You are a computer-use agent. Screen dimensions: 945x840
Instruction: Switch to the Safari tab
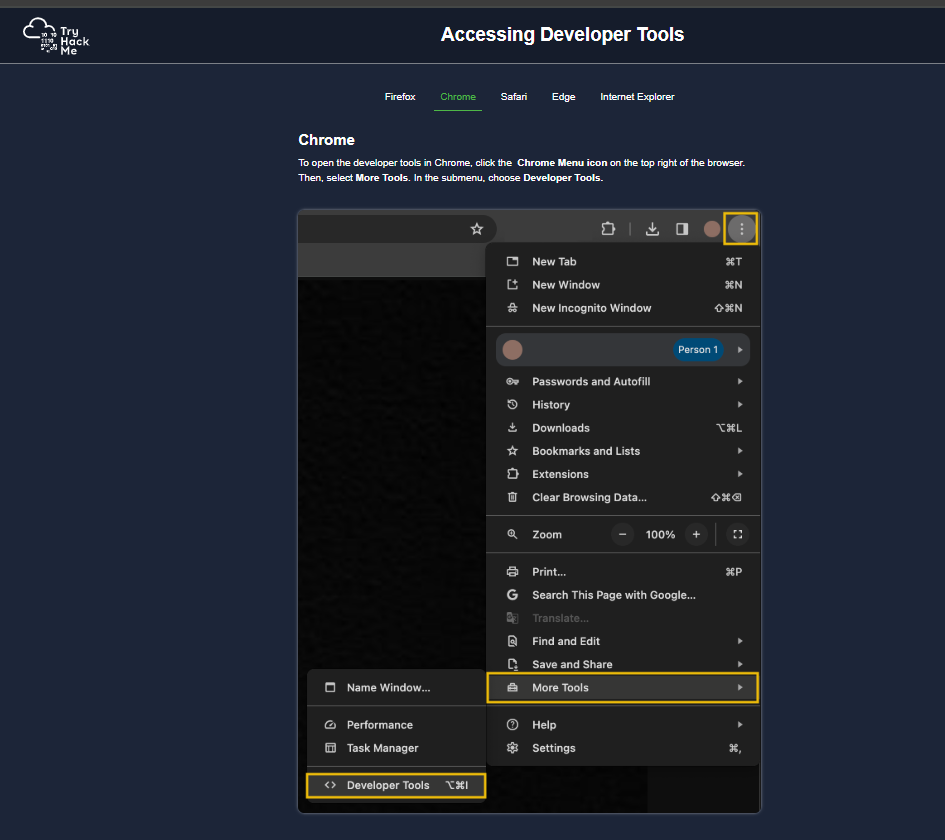click(x=513, y=96)
